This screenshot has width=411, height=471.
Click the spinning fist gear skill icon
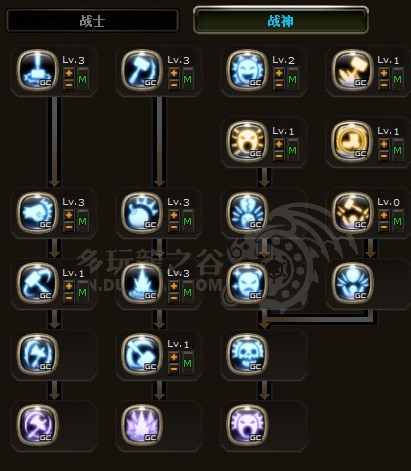pos(37,212)
